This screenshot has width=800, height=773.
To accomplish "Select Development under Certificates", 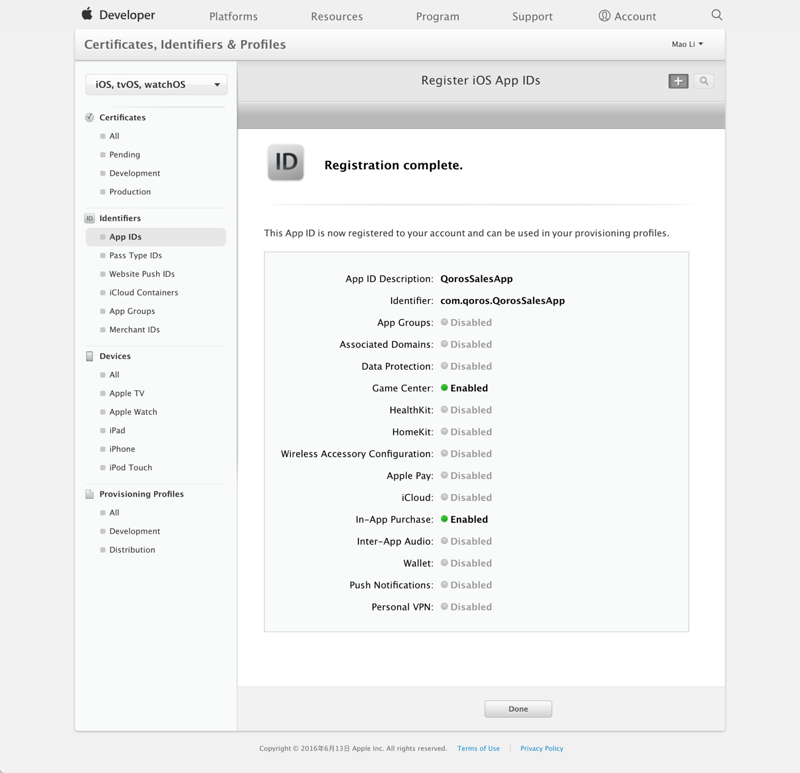I will click(135, 173).
